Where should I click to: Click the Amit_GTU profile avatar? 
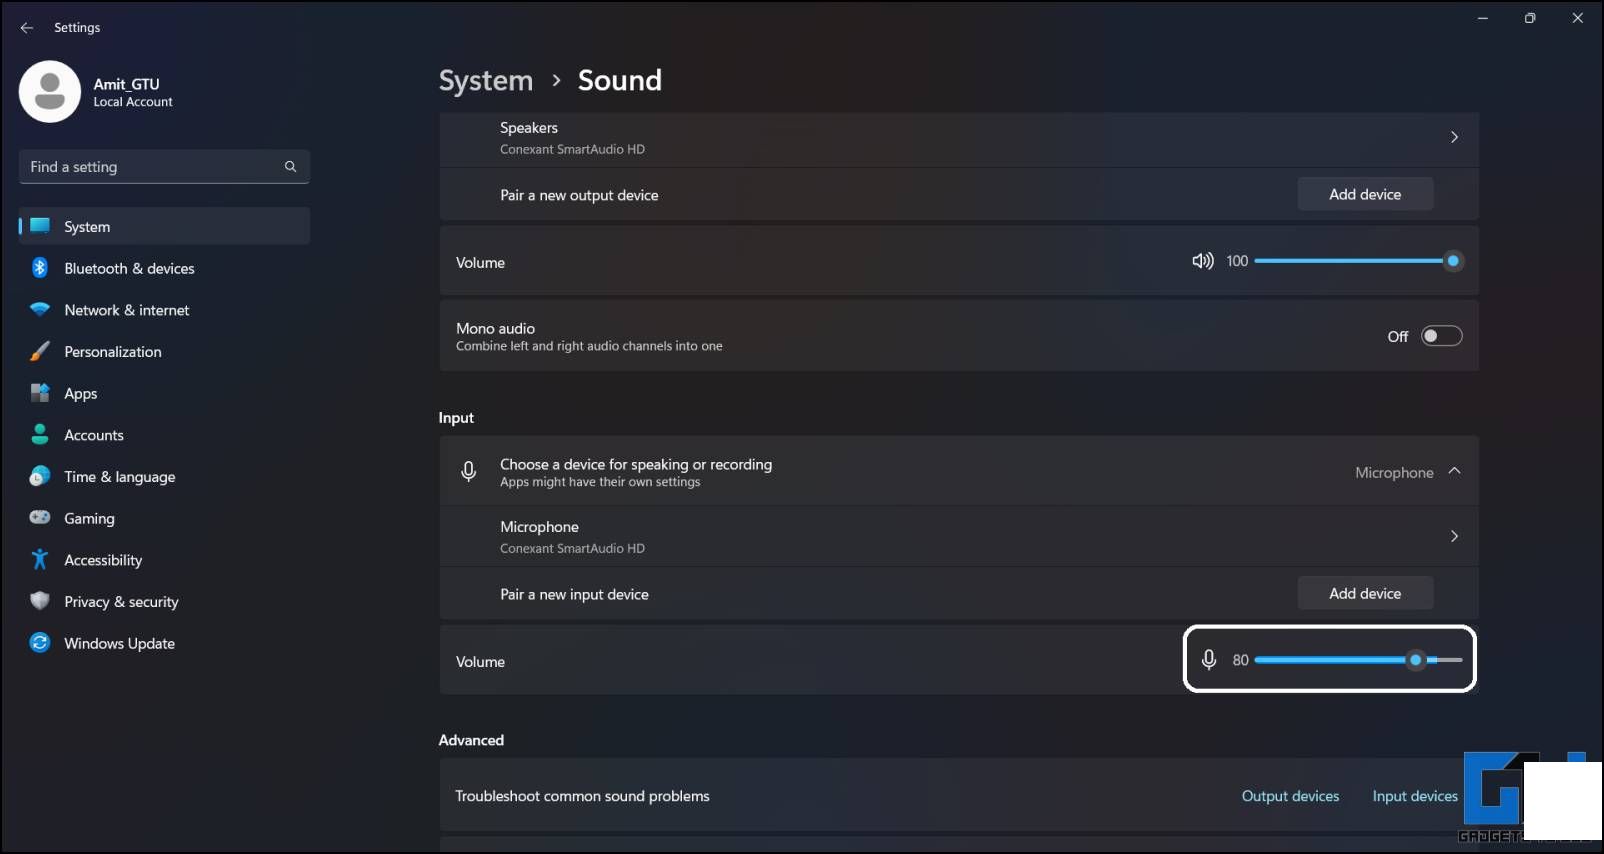click(50, 92)
